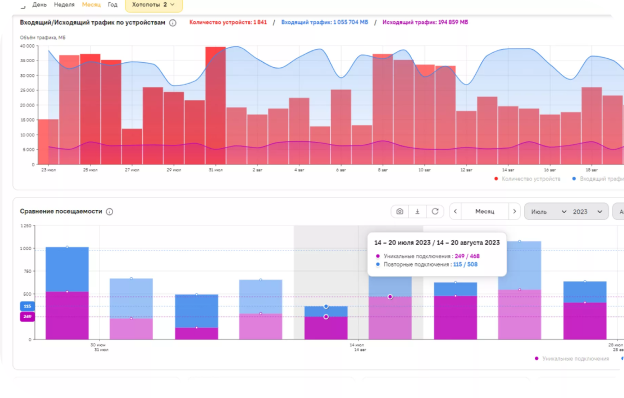Click the camera snapshot icon
The image size is (624, 398).
[x=400, y=211]
